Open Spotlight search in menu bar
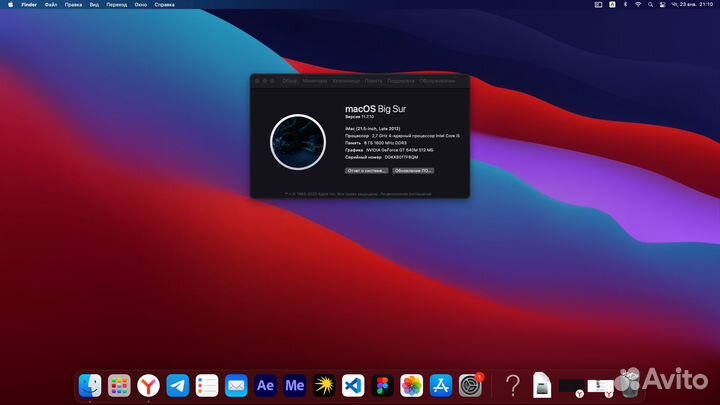Viewport: 720px width, 405px height. coord(650,5)
